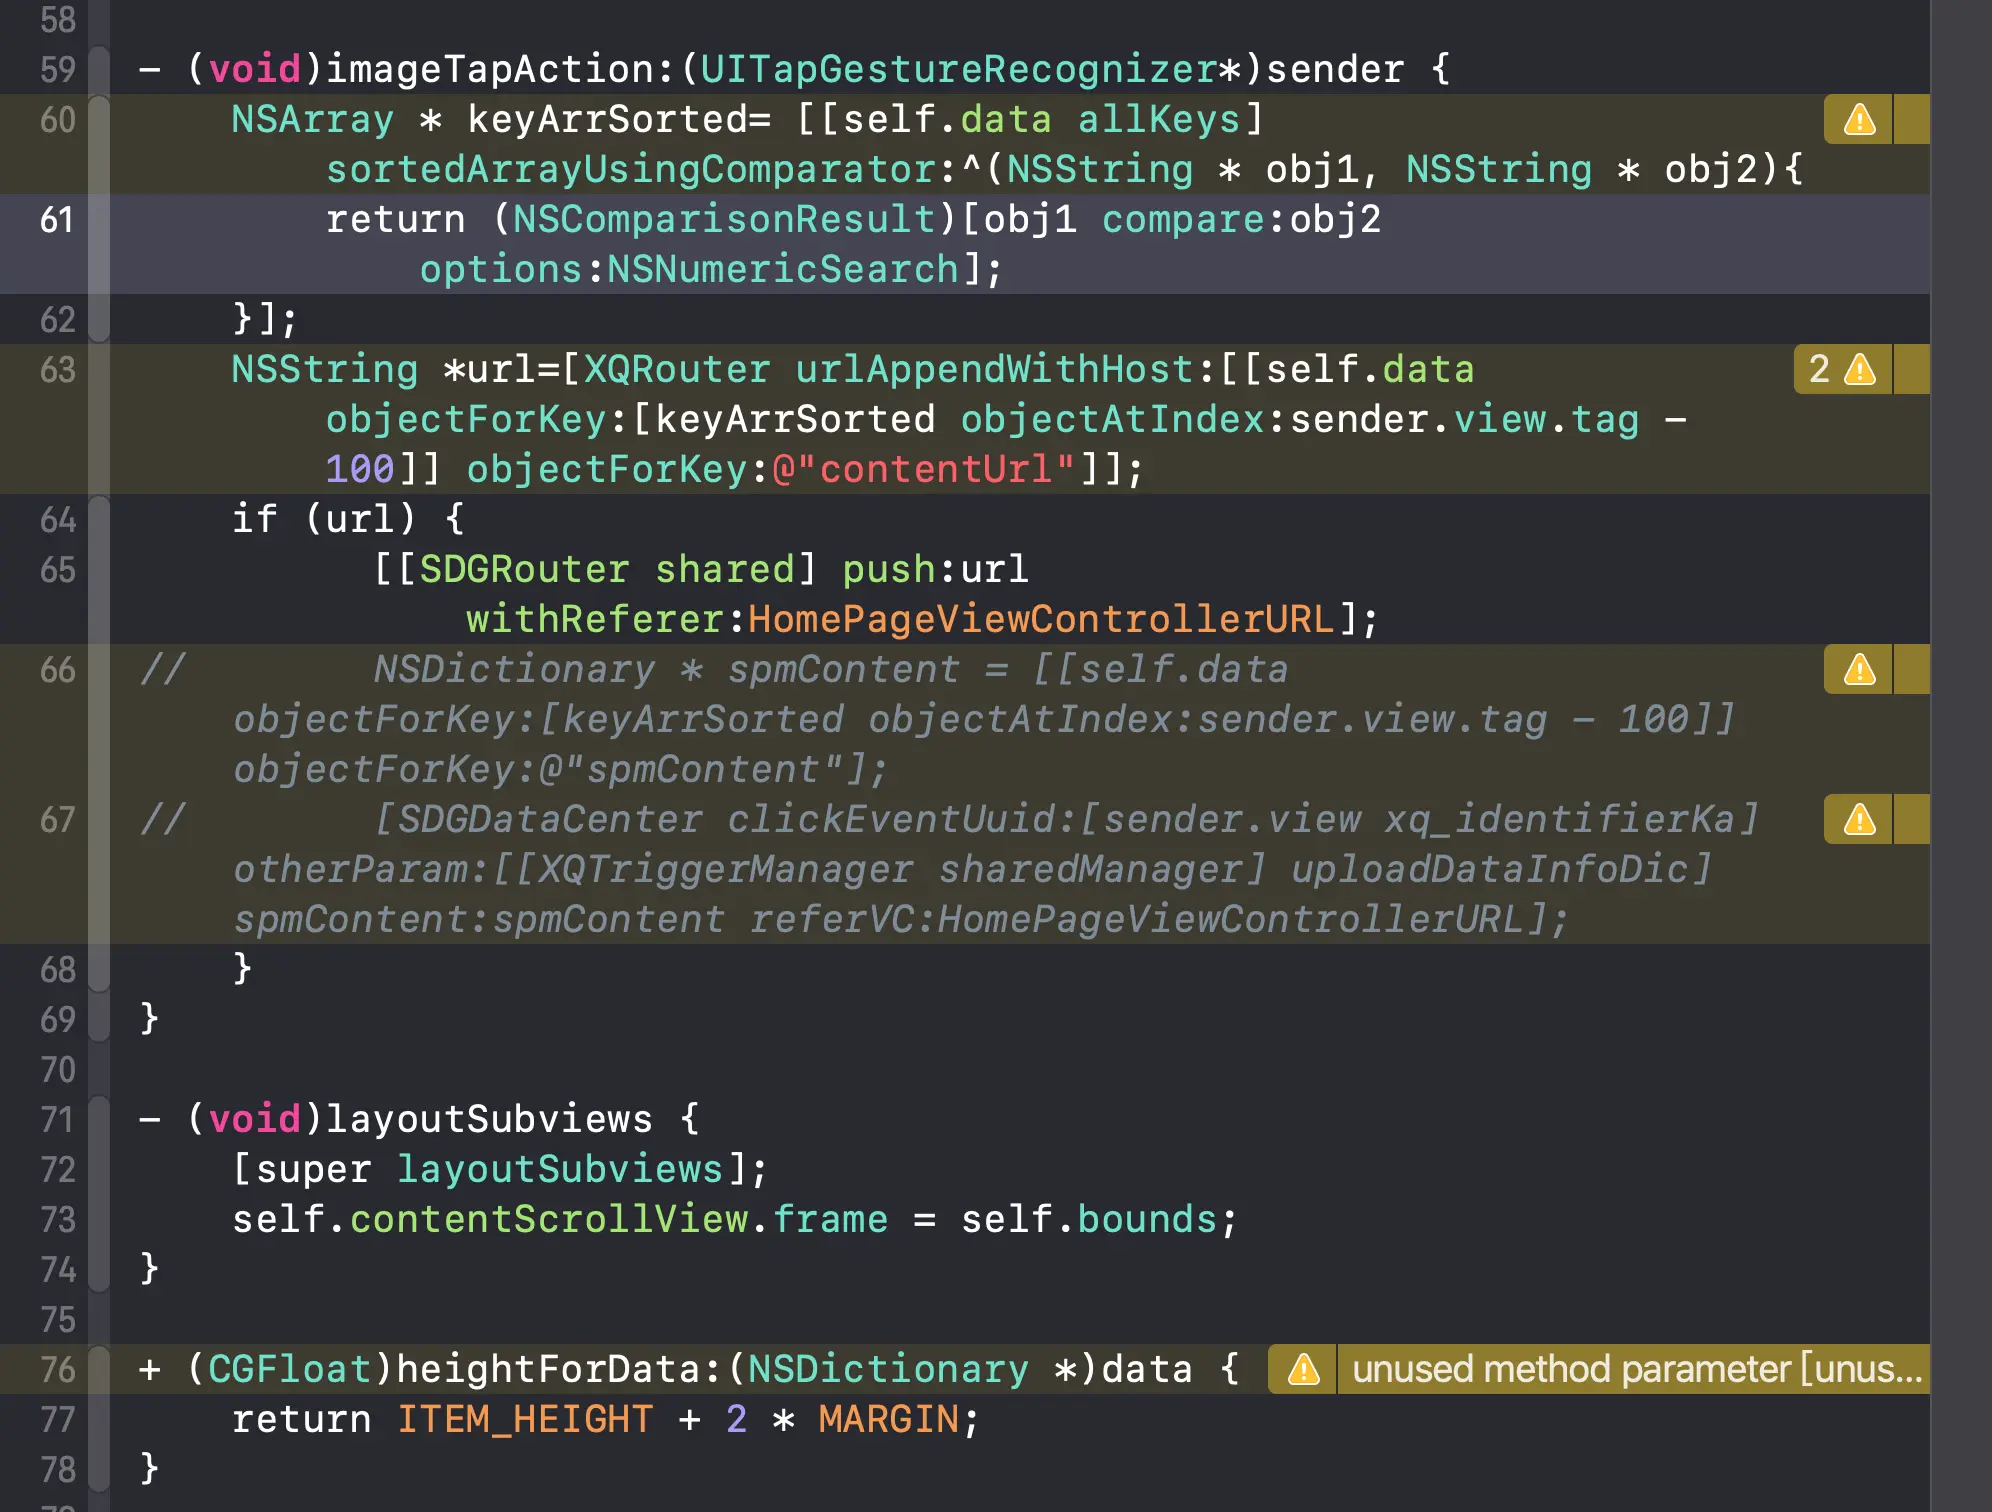Viewport: 1992px width, 1512px height.
Task: Place cursor in the NSNumericSearch option text
Action: [x=782, y=270]
